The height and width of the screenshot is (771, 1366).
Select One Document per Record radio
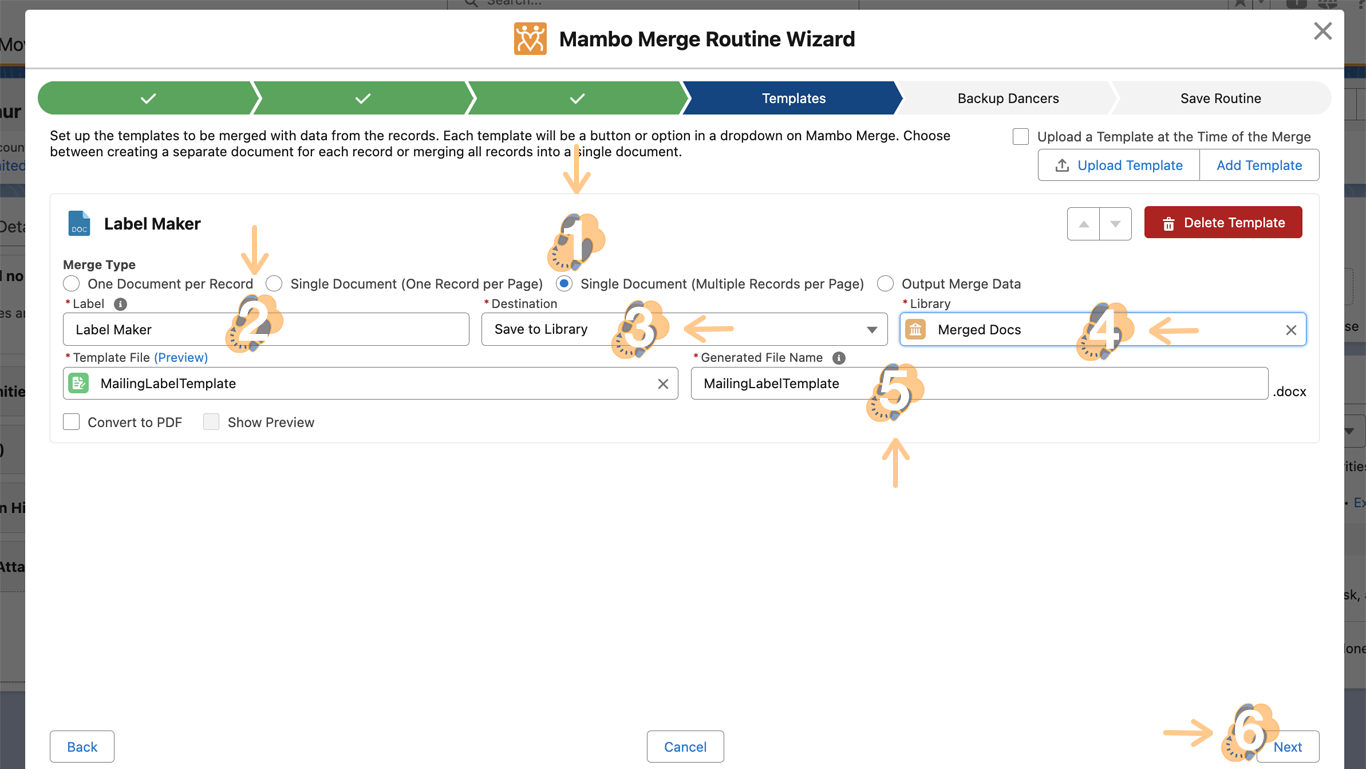click(x=72, y=284)
